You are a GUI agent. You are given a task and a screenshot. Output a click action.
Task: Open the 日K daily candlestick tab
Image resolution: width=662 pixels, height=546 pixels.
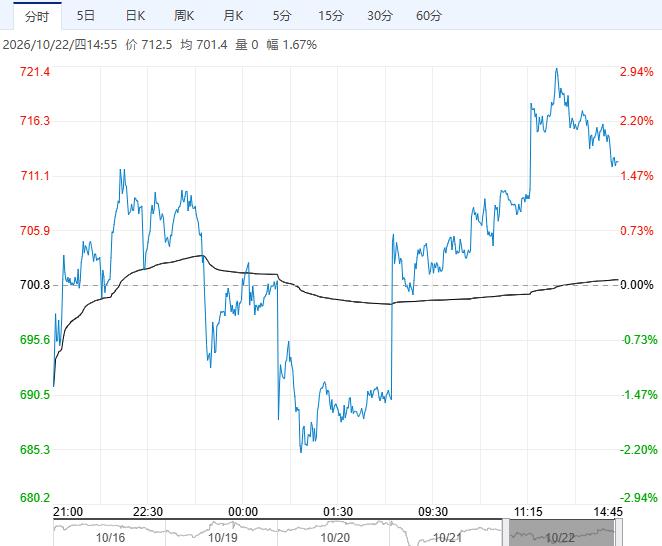coord(135,16)
